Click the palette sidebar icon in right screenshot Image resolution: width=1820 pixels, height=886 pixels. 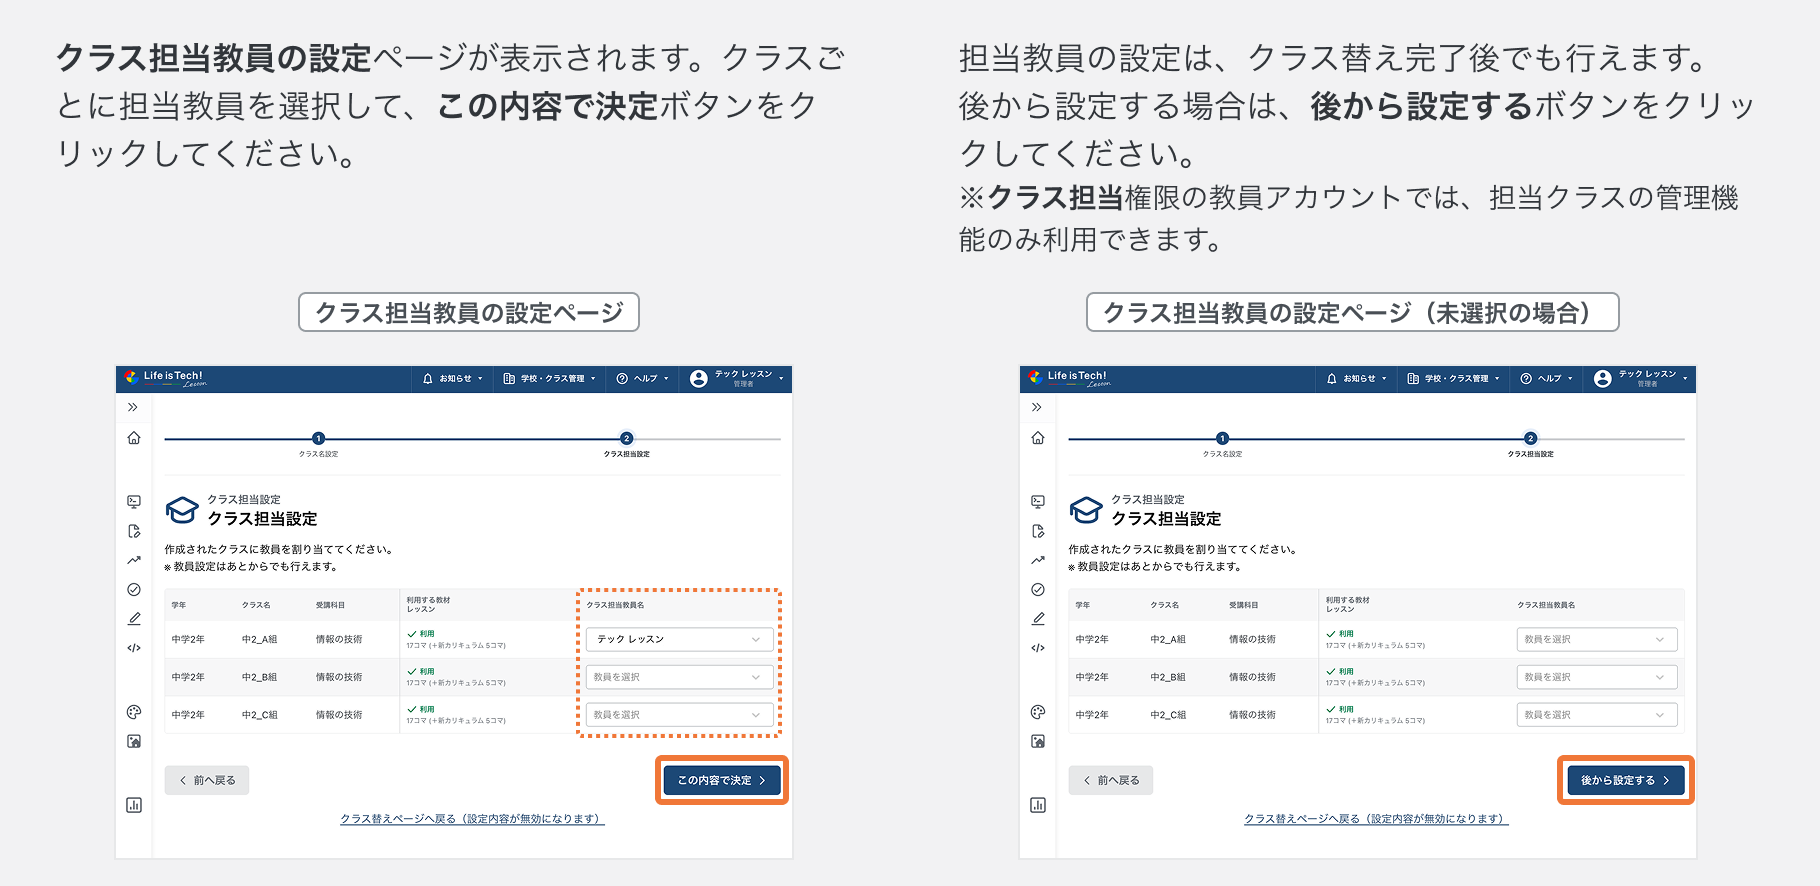coord(1038,712)
